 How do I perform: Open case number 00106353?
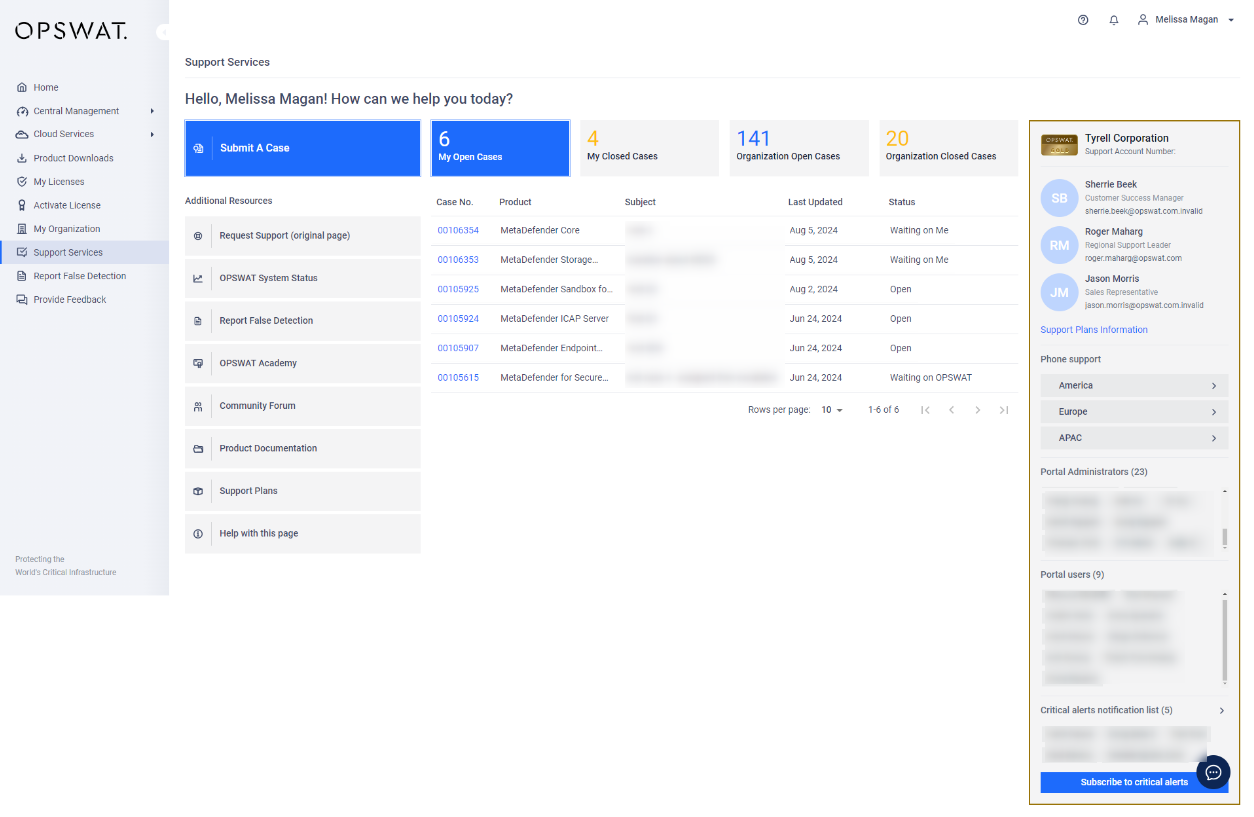pyautogui.click(x=458, y=260)
